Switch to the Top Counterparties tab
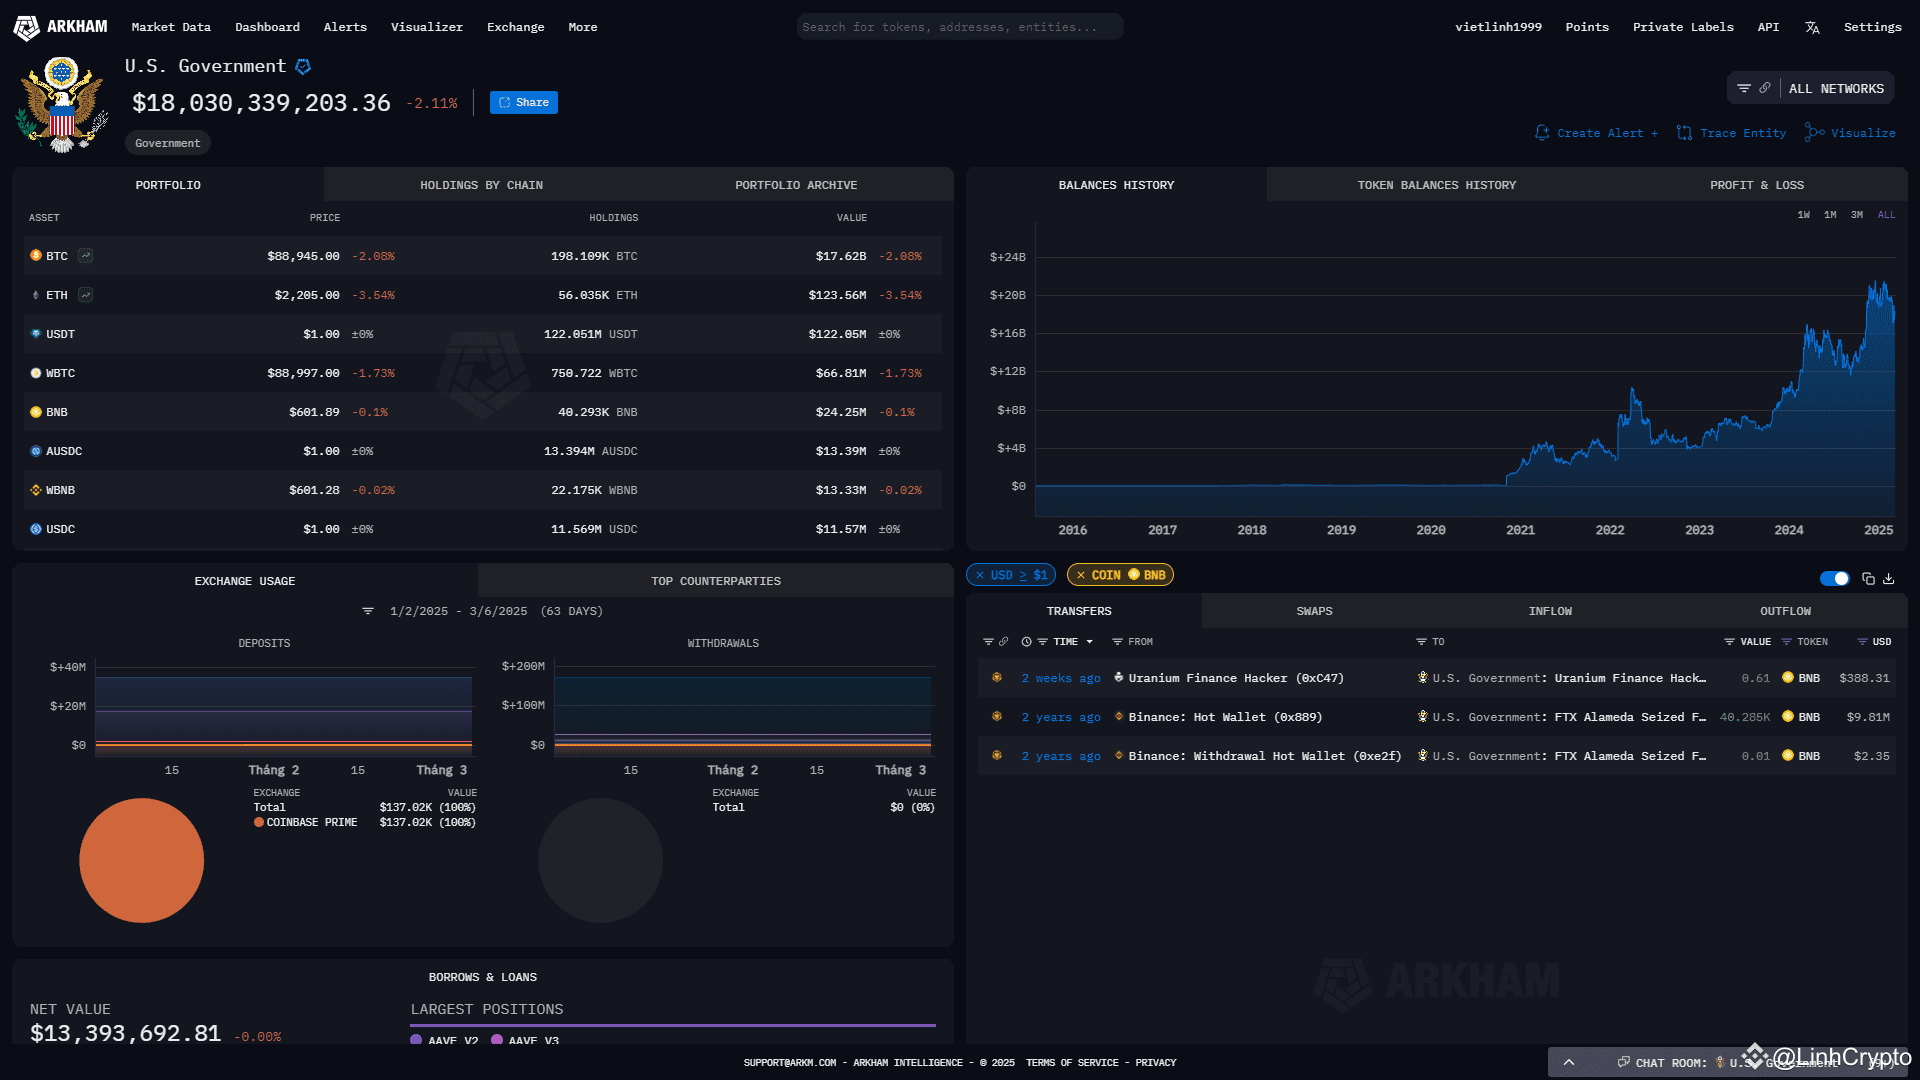Viewport: 1920px width, 1080px height. (x=716, y=581)
